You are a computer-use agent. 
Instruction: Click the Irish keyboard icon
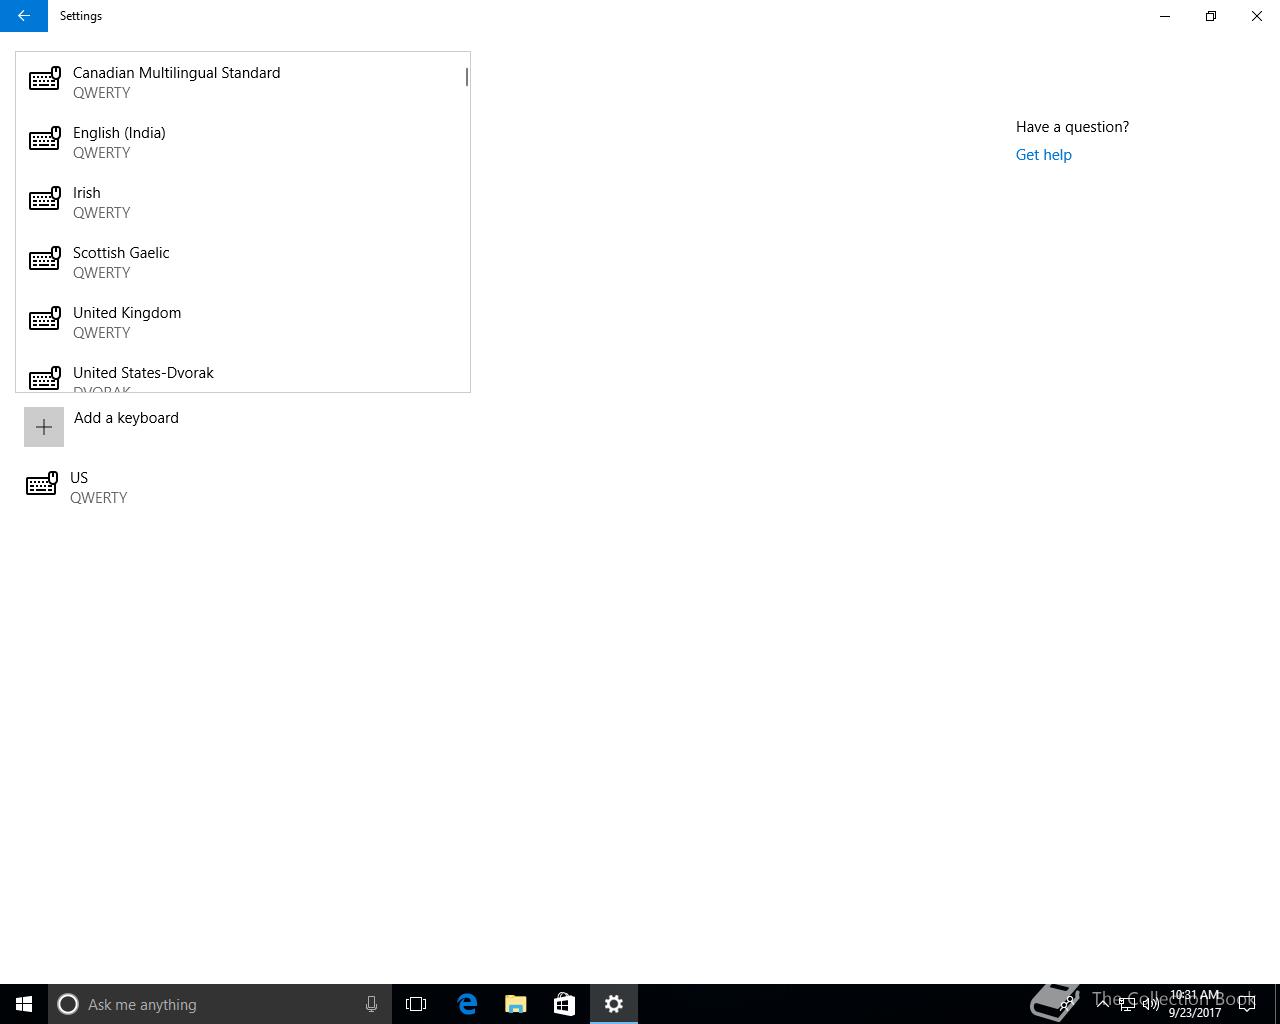pos(44,199)
